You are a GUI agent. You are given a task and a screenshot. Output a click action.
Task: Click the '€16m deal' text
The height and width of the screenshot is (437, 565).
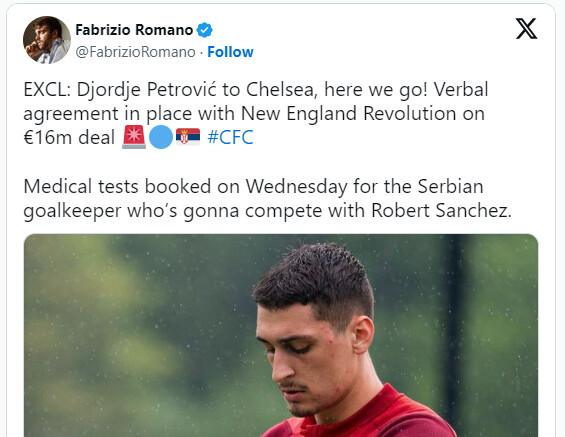(69, 137)
